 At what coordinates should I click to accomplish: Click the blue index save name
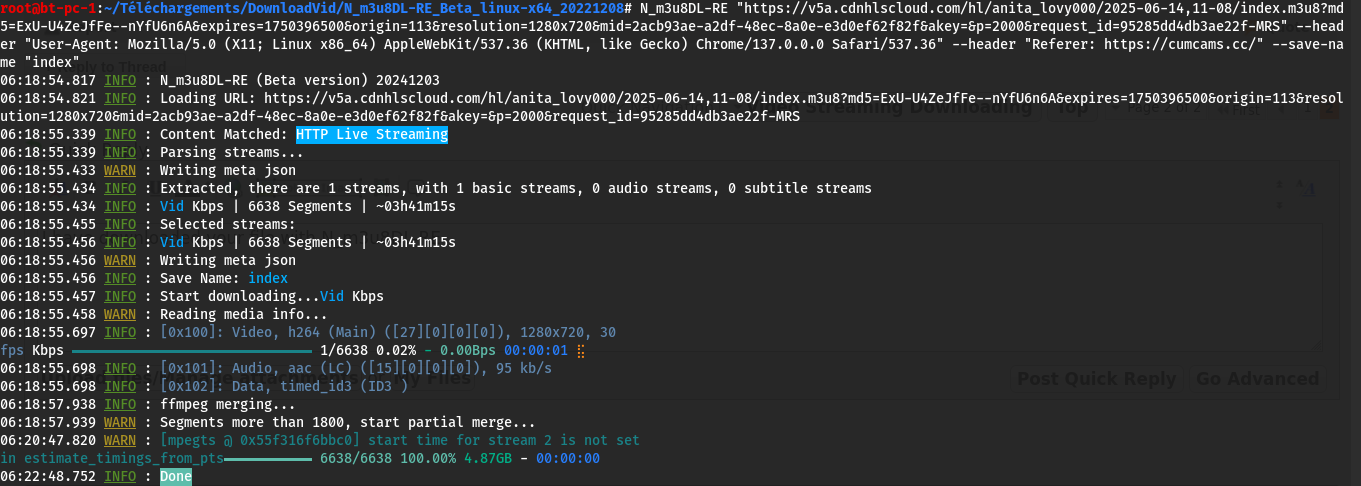tap(267, 278)
